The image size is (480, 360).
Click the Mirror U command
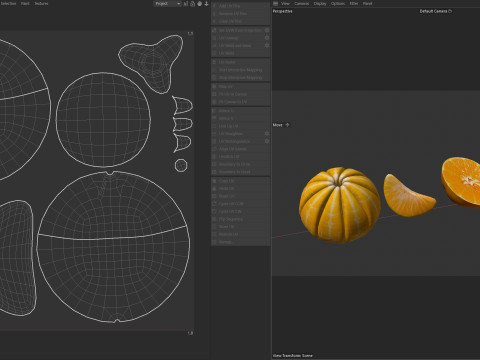point(226,111)
